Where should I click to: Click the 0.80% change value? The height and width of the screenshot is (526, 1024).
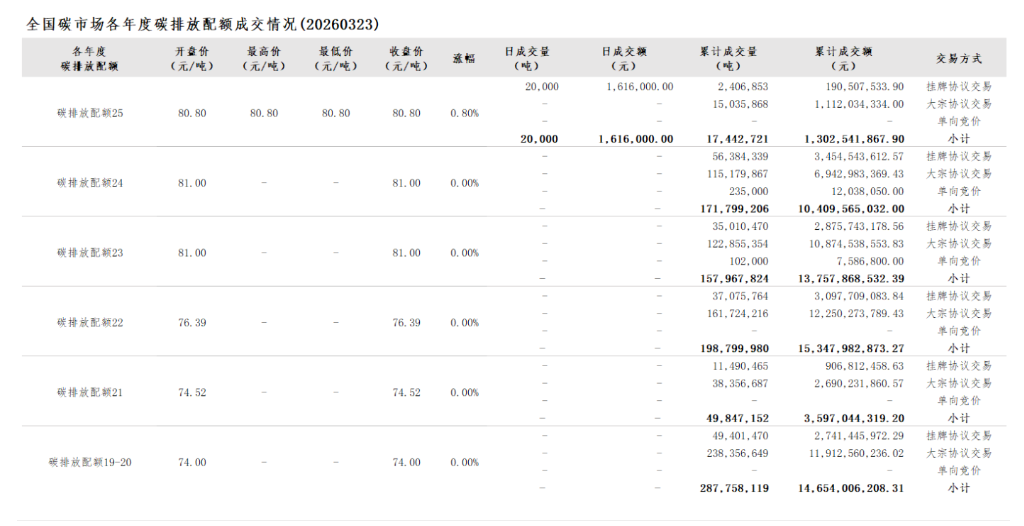click(x=464, y=113)
